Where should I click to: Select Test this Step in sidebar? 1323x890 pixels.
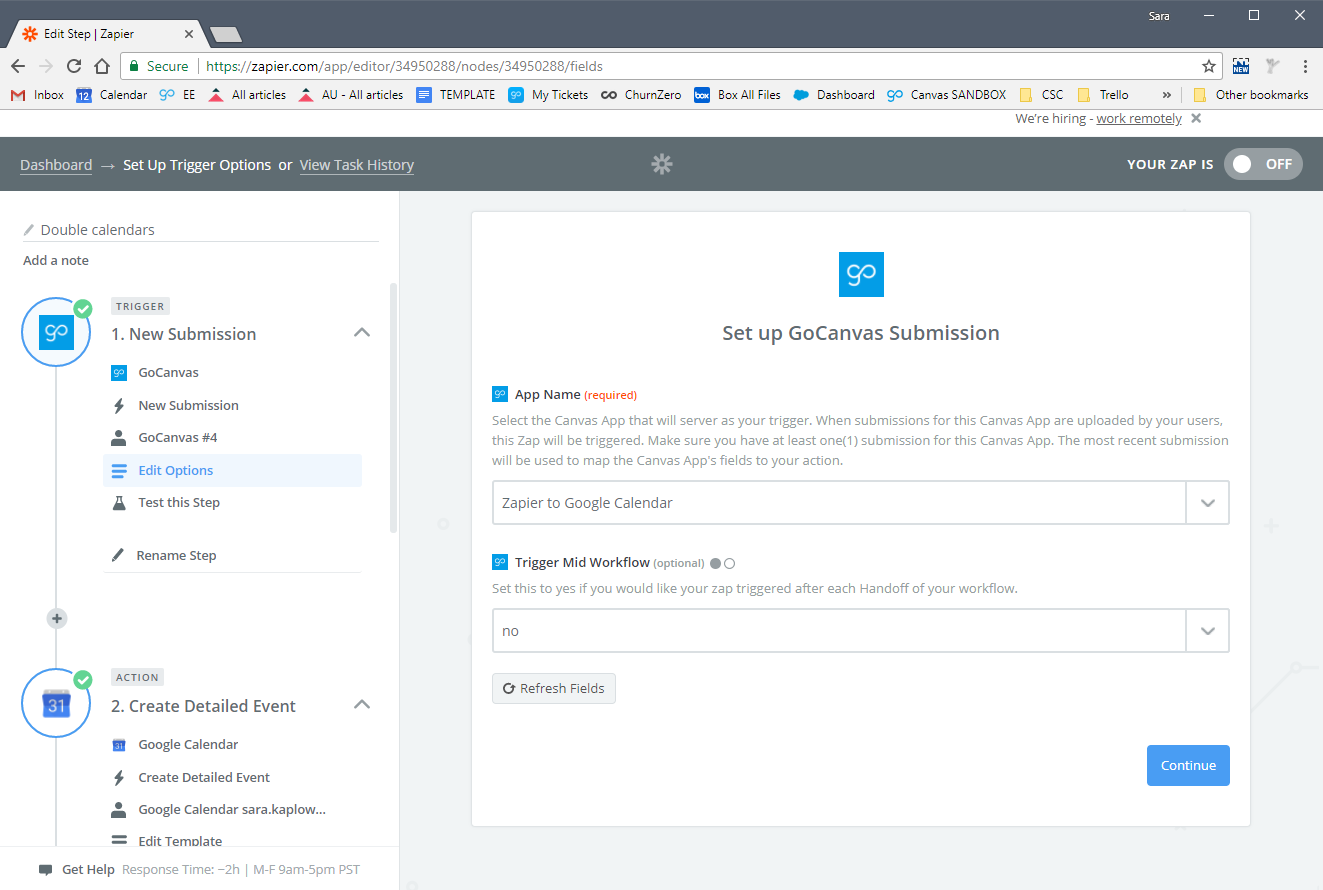179,503
